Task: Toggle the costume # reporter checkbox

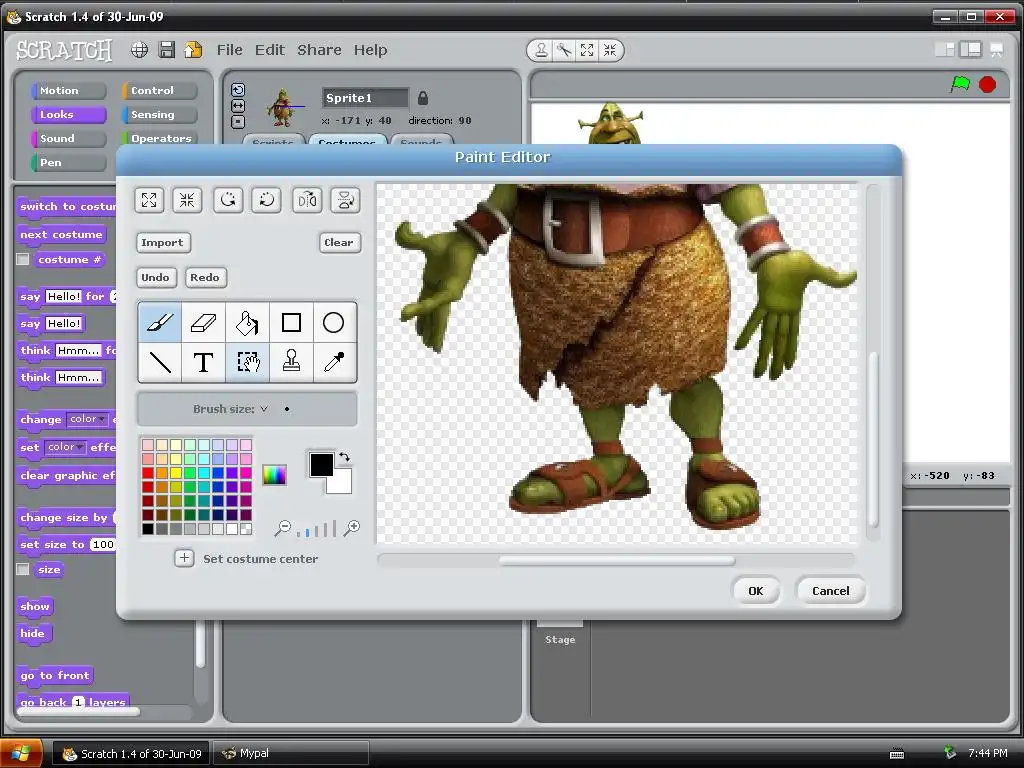Action: click(x=23, y=259)
